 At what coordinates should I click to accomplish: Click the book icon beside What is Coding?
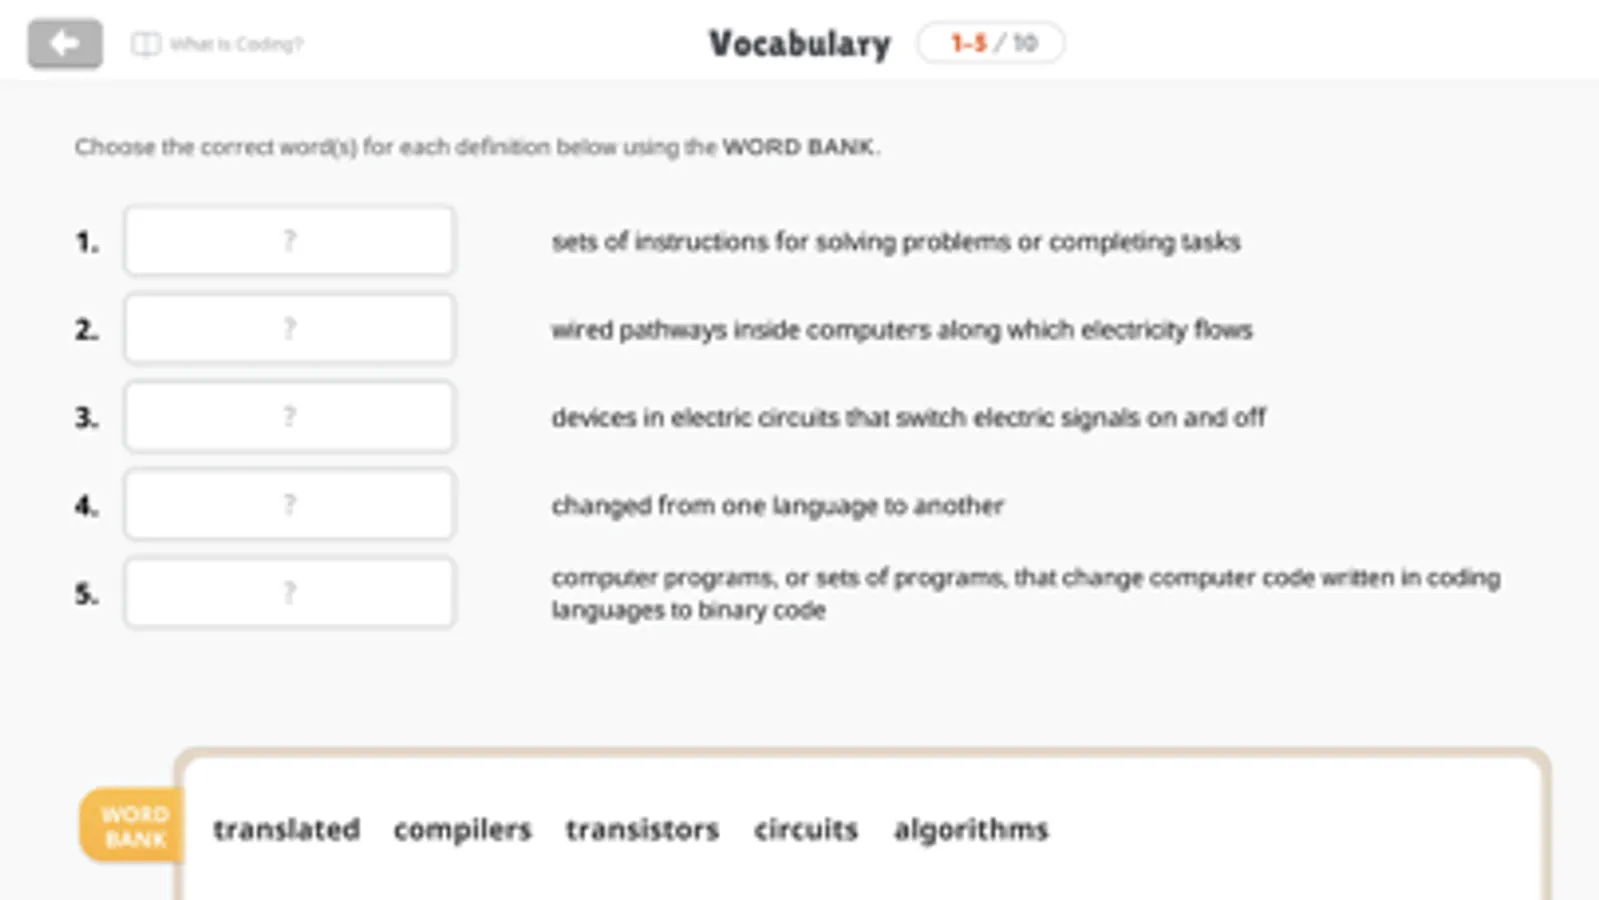pyautogui.click(x=146, y=44)
